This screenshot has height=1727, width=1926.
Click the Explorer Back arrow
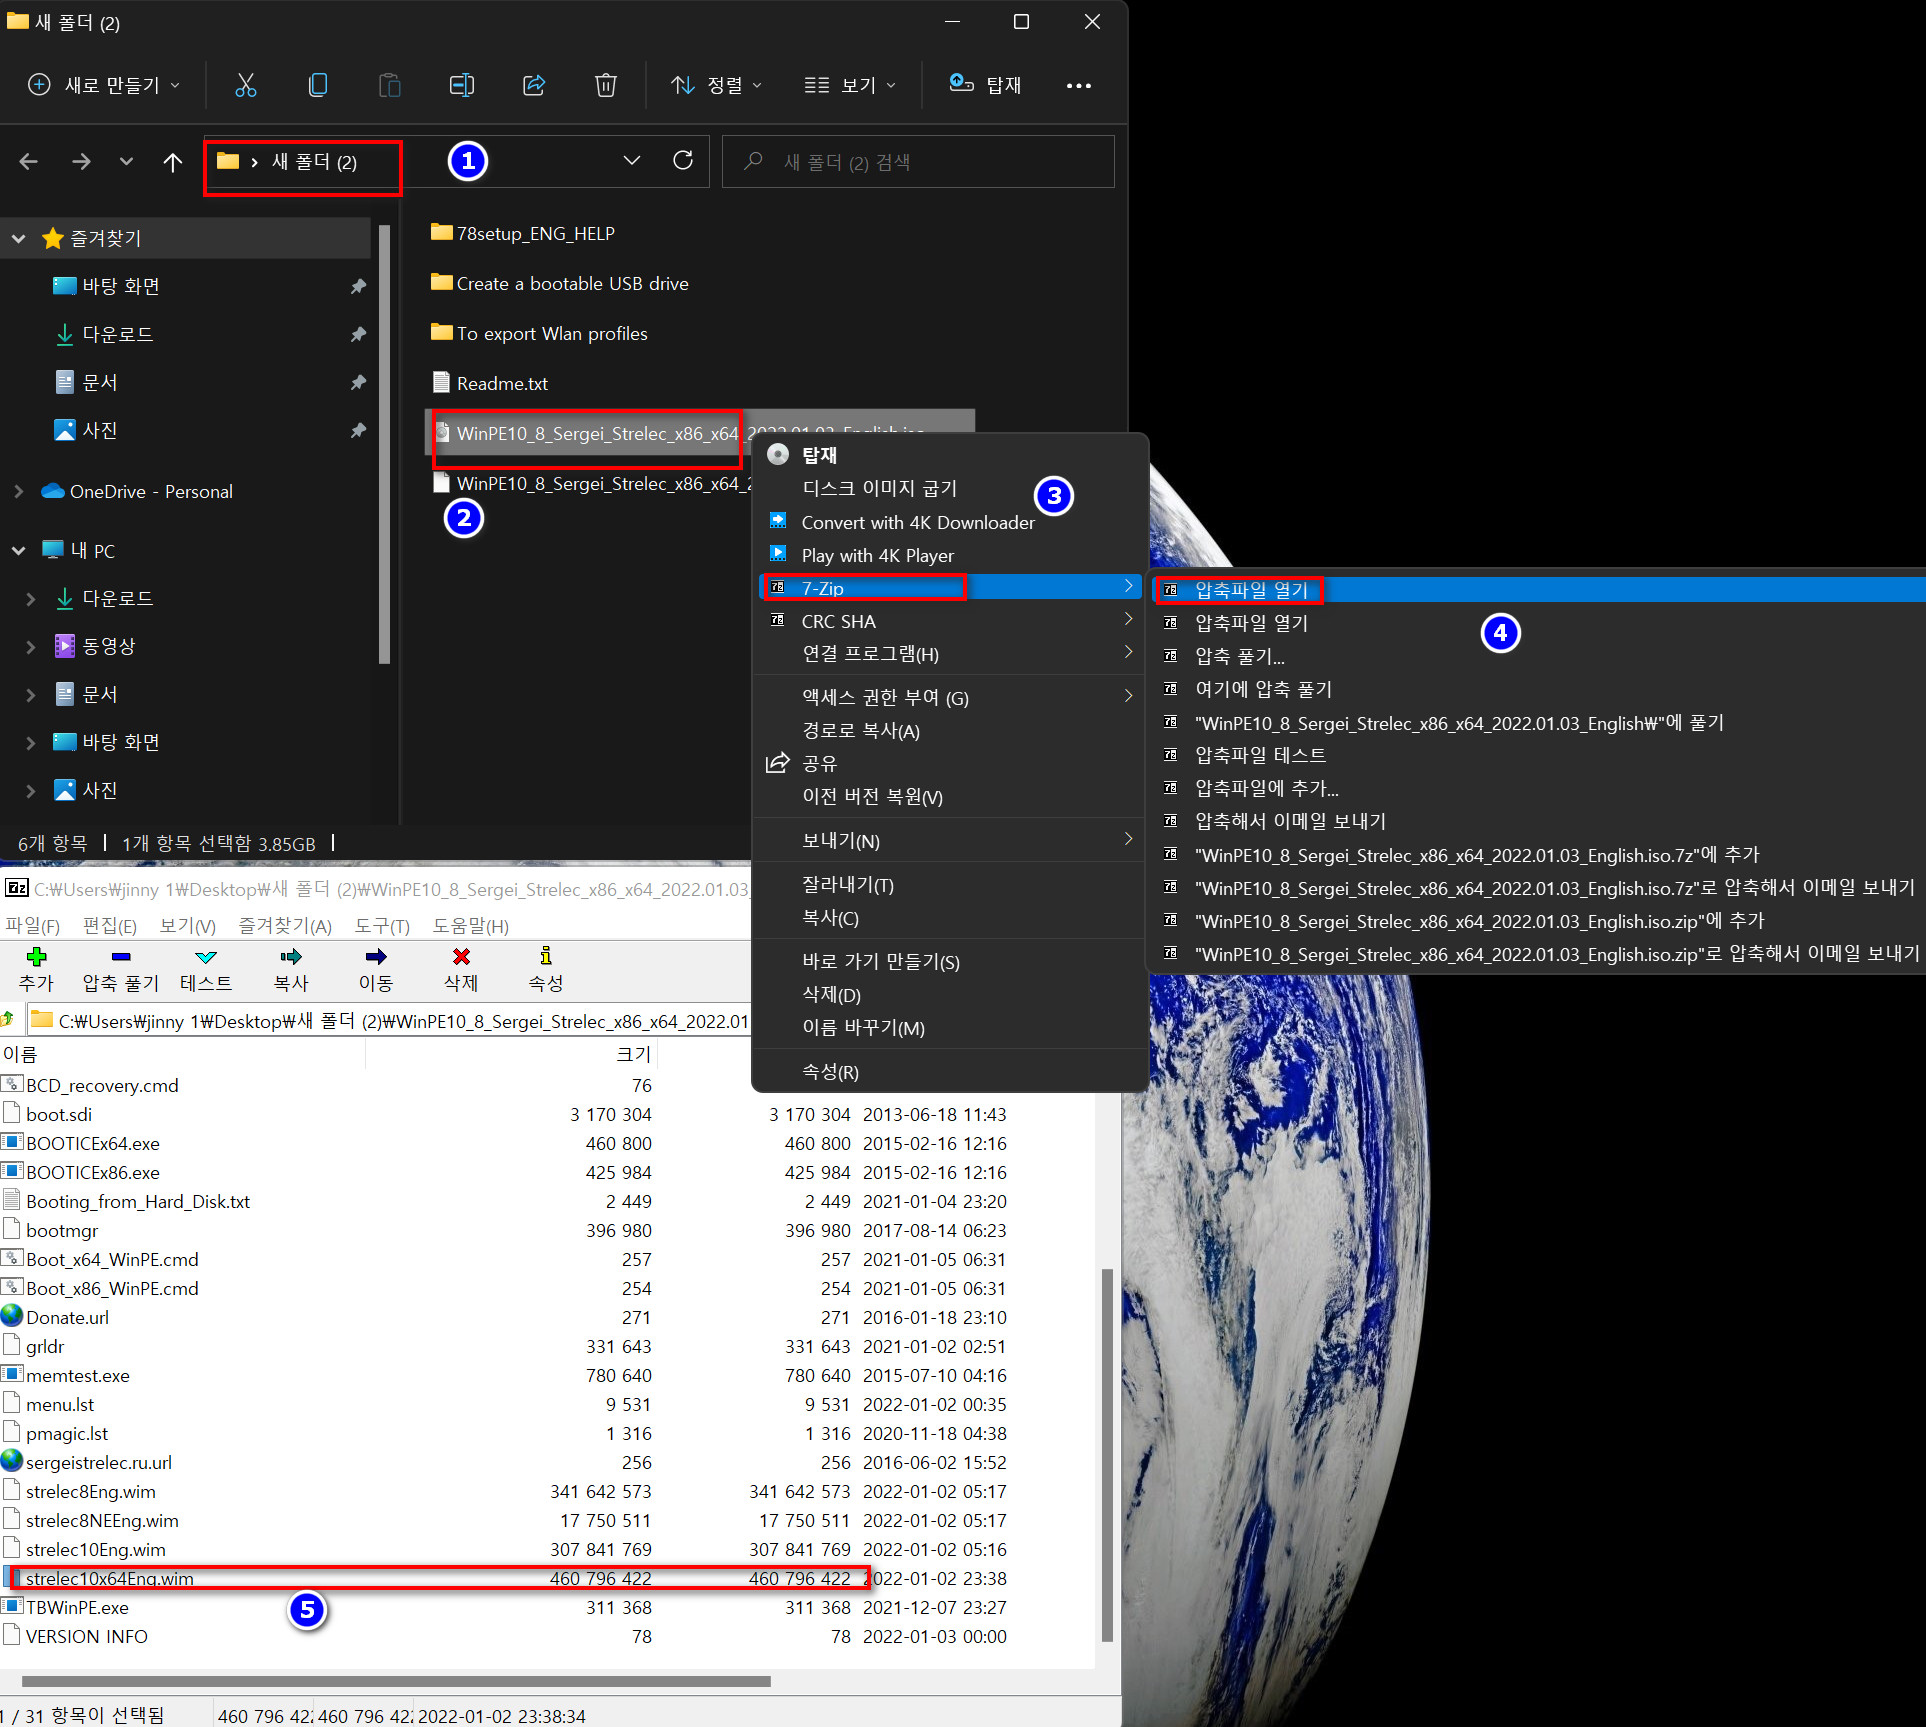(x=29, y=161)
